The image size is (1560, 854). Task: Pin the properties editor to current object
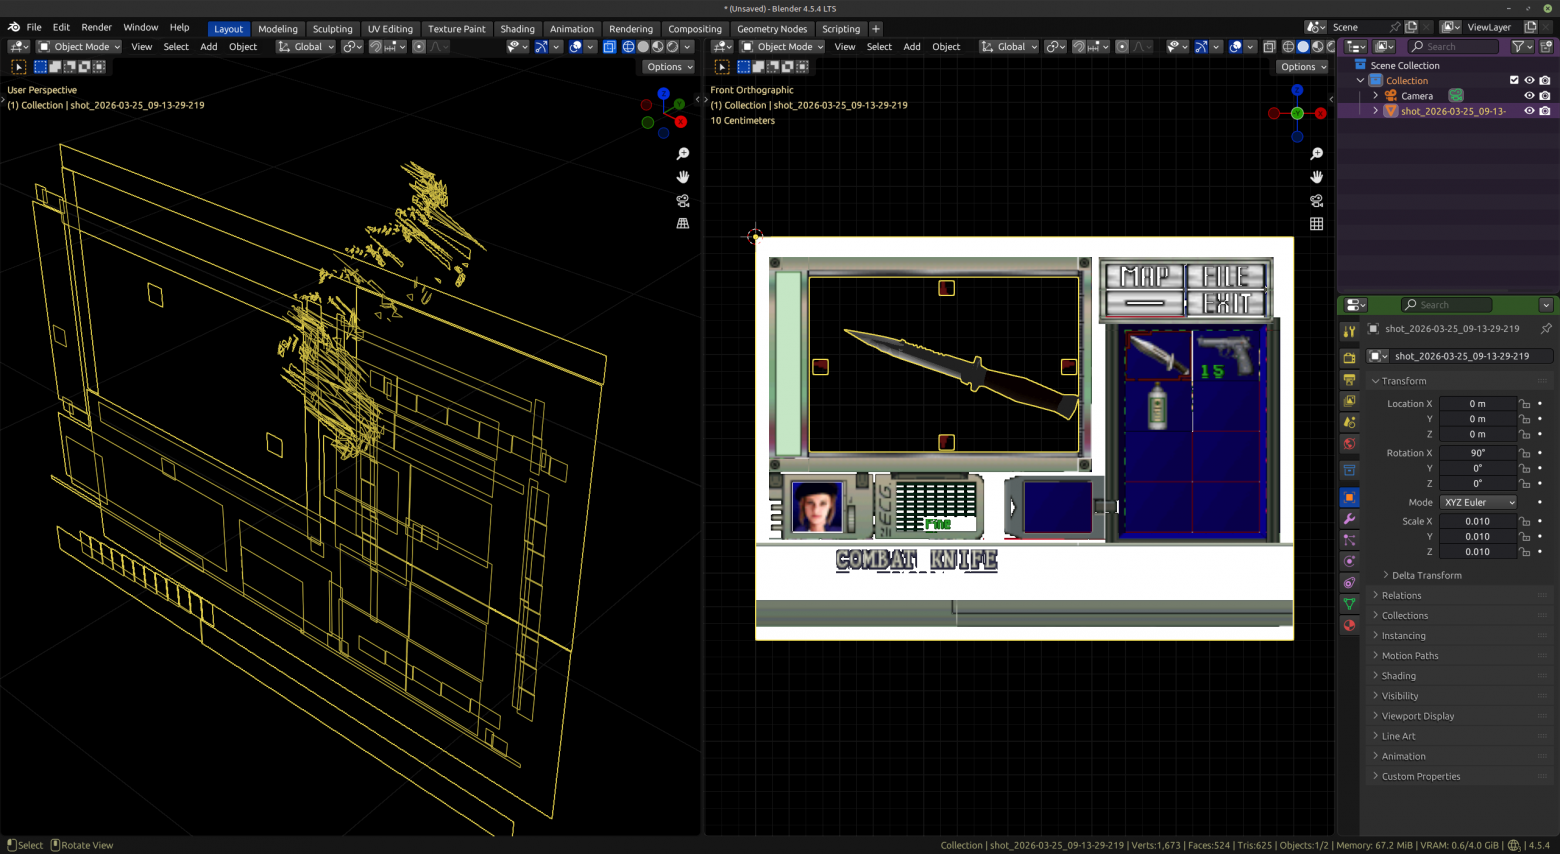click(x=1546, y=328)
